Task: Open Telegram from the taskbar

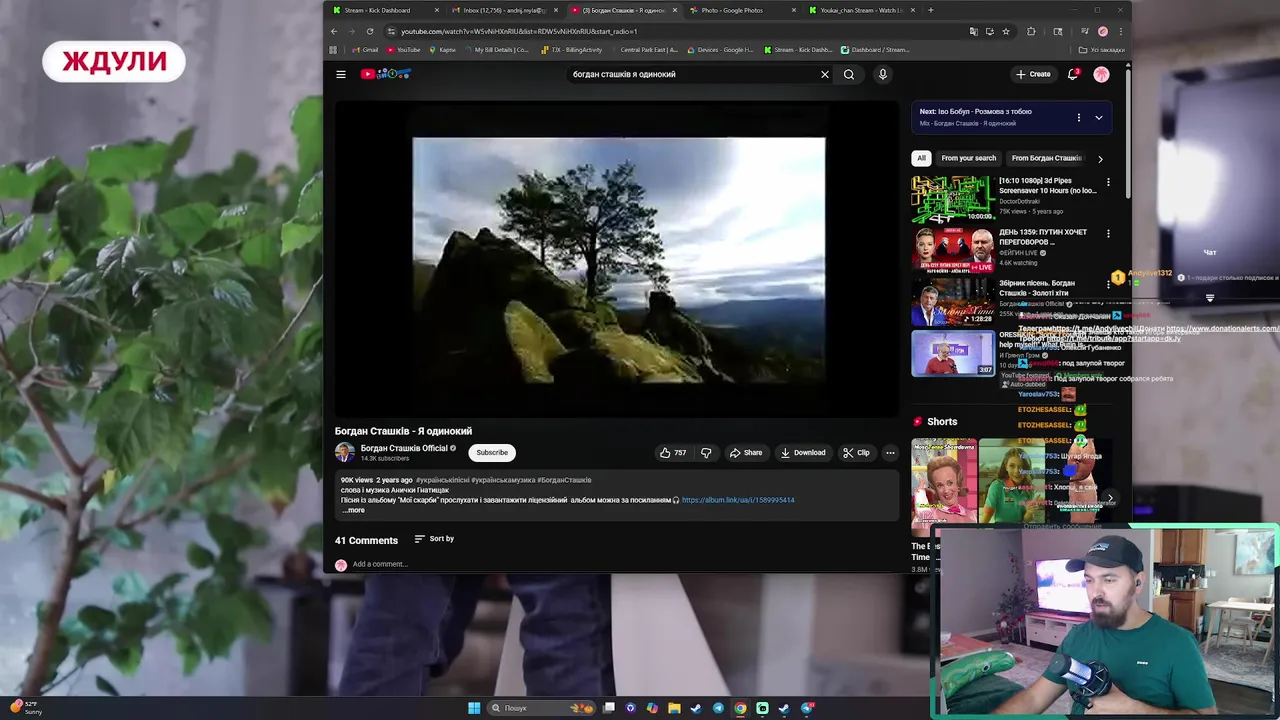Action: point(718,708)
